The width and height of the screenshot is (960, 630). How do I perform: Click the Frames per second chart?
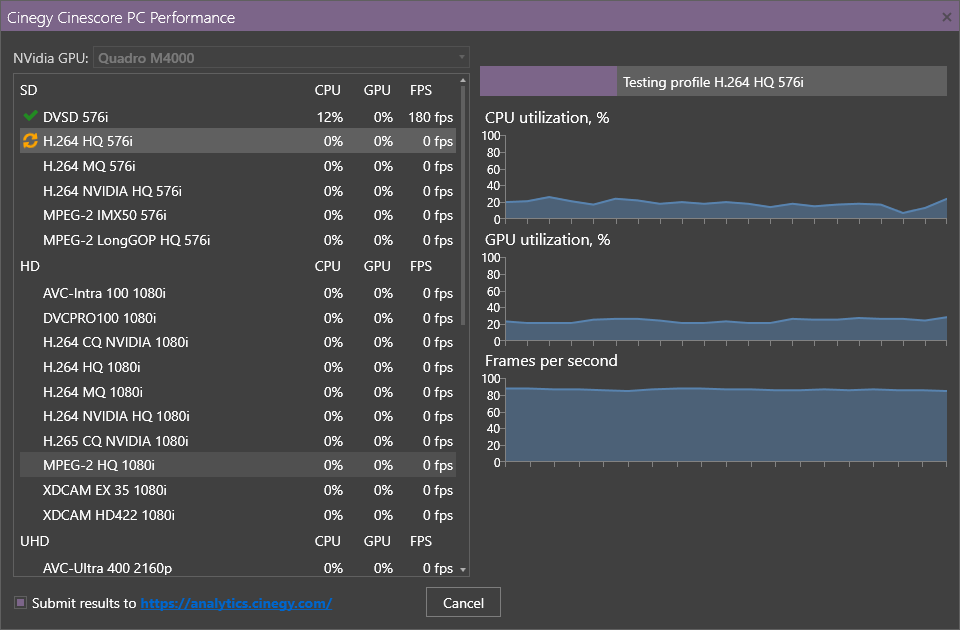(x=726, y=420)
